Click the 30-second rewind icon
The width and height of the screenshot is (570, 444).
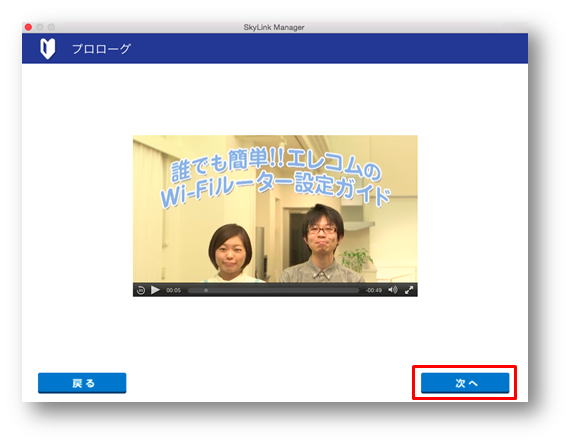141,290
